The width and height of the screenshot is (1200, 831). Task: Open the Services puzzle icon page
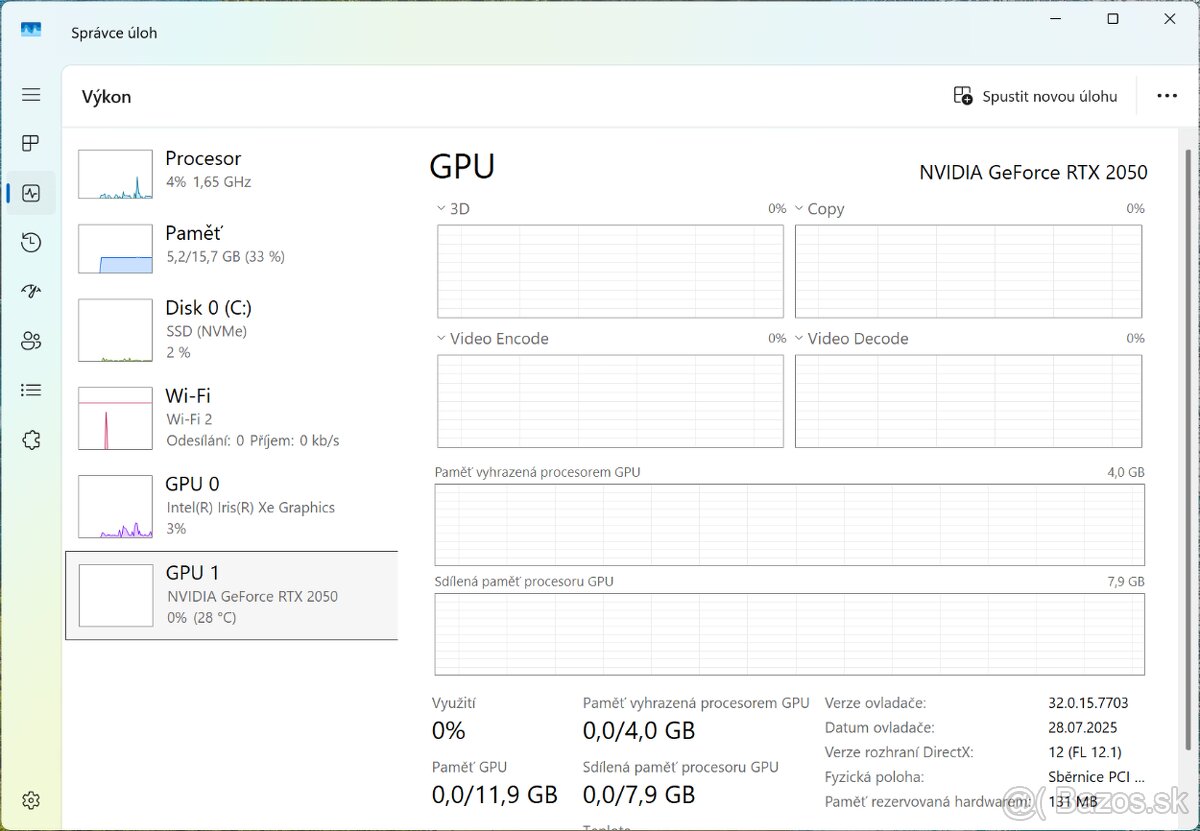31,440
